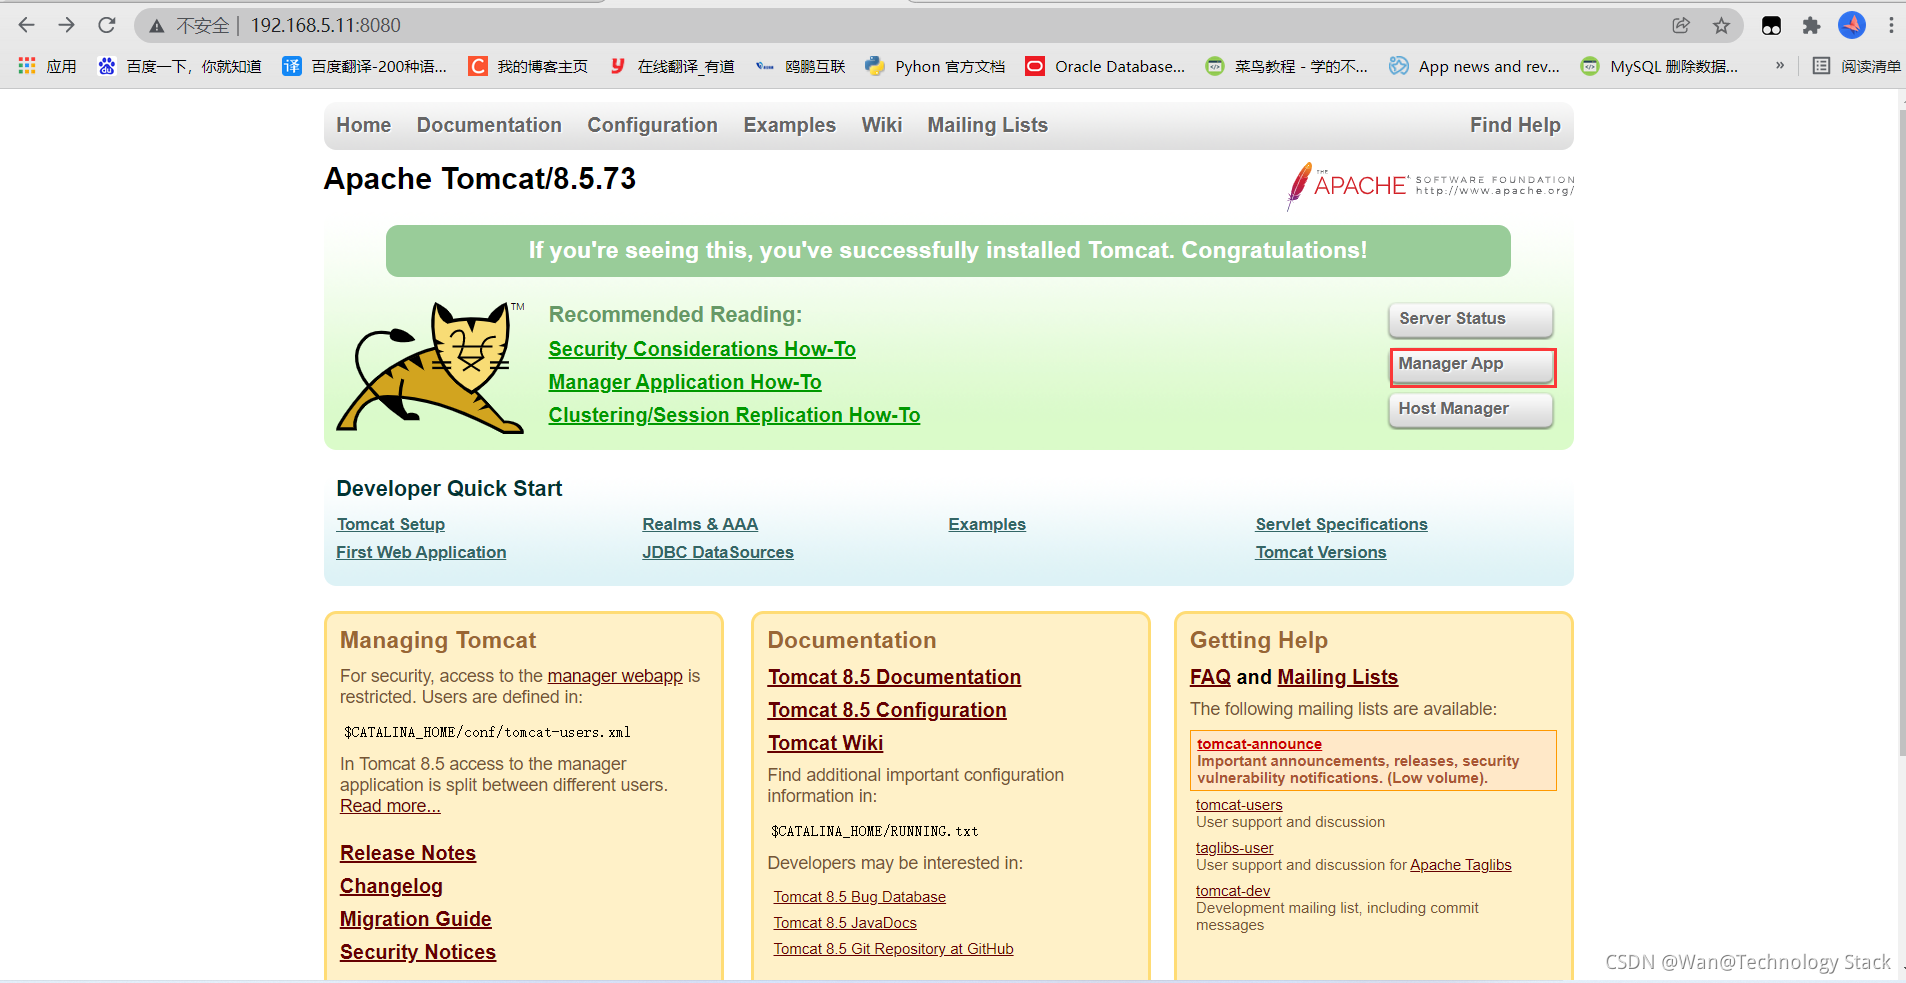
Task: Bookmark page with the star icon
Action: [x=1721, y=25]
